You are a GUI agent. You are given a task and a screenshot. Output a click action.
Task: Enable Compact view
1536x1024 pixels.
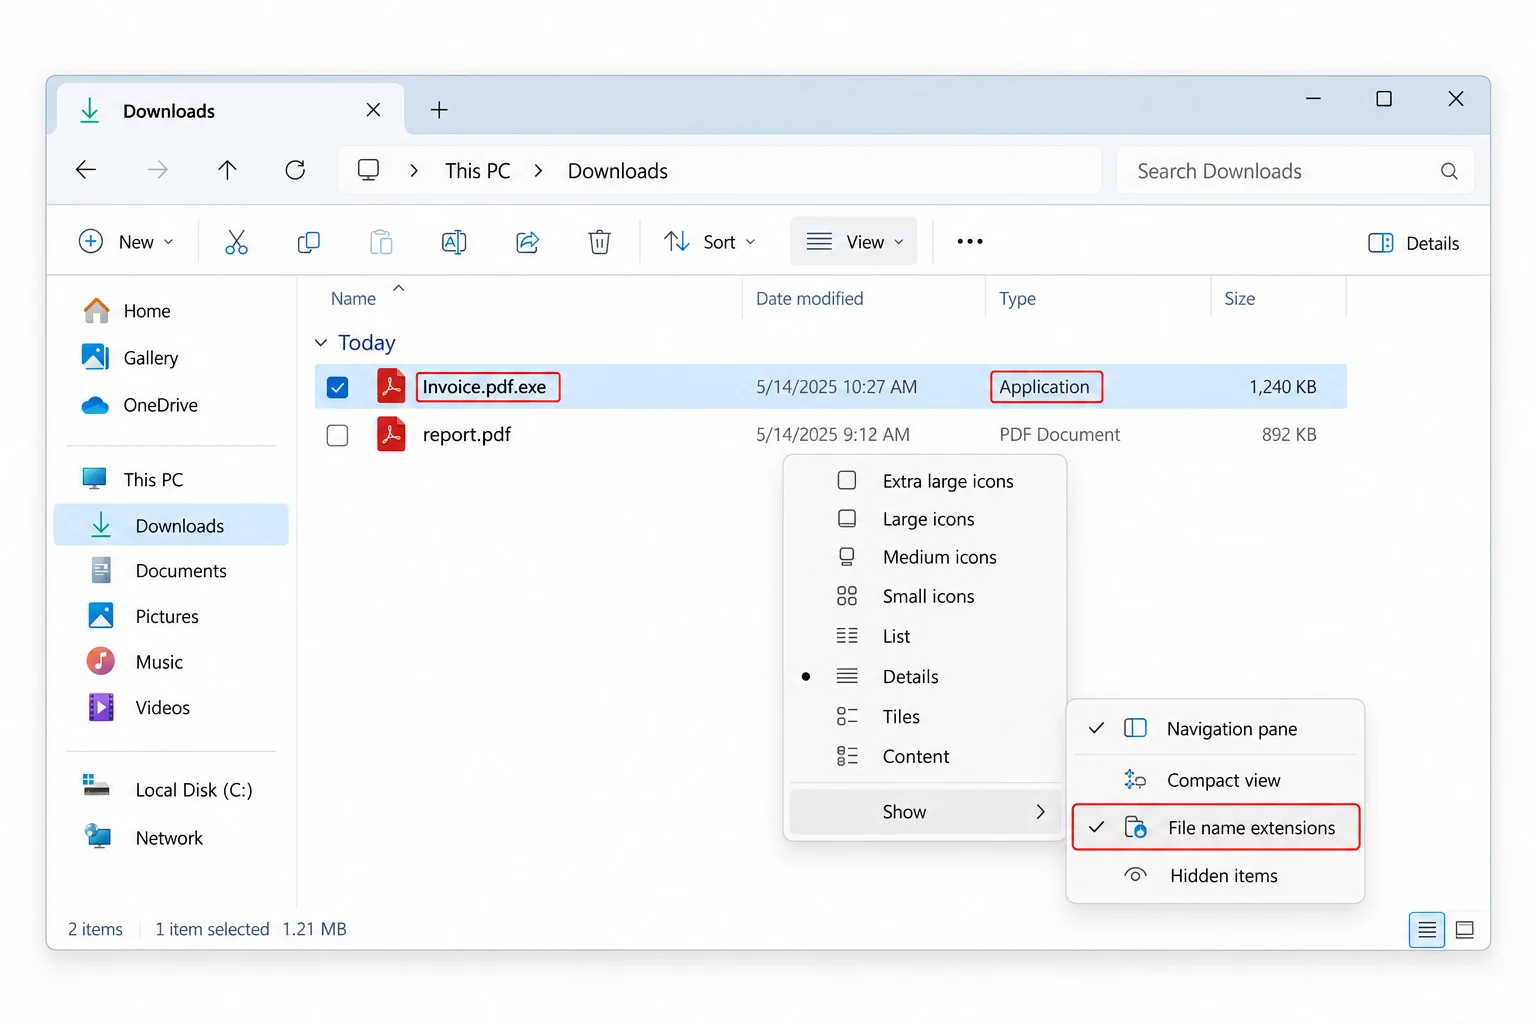coord(1216,780)
